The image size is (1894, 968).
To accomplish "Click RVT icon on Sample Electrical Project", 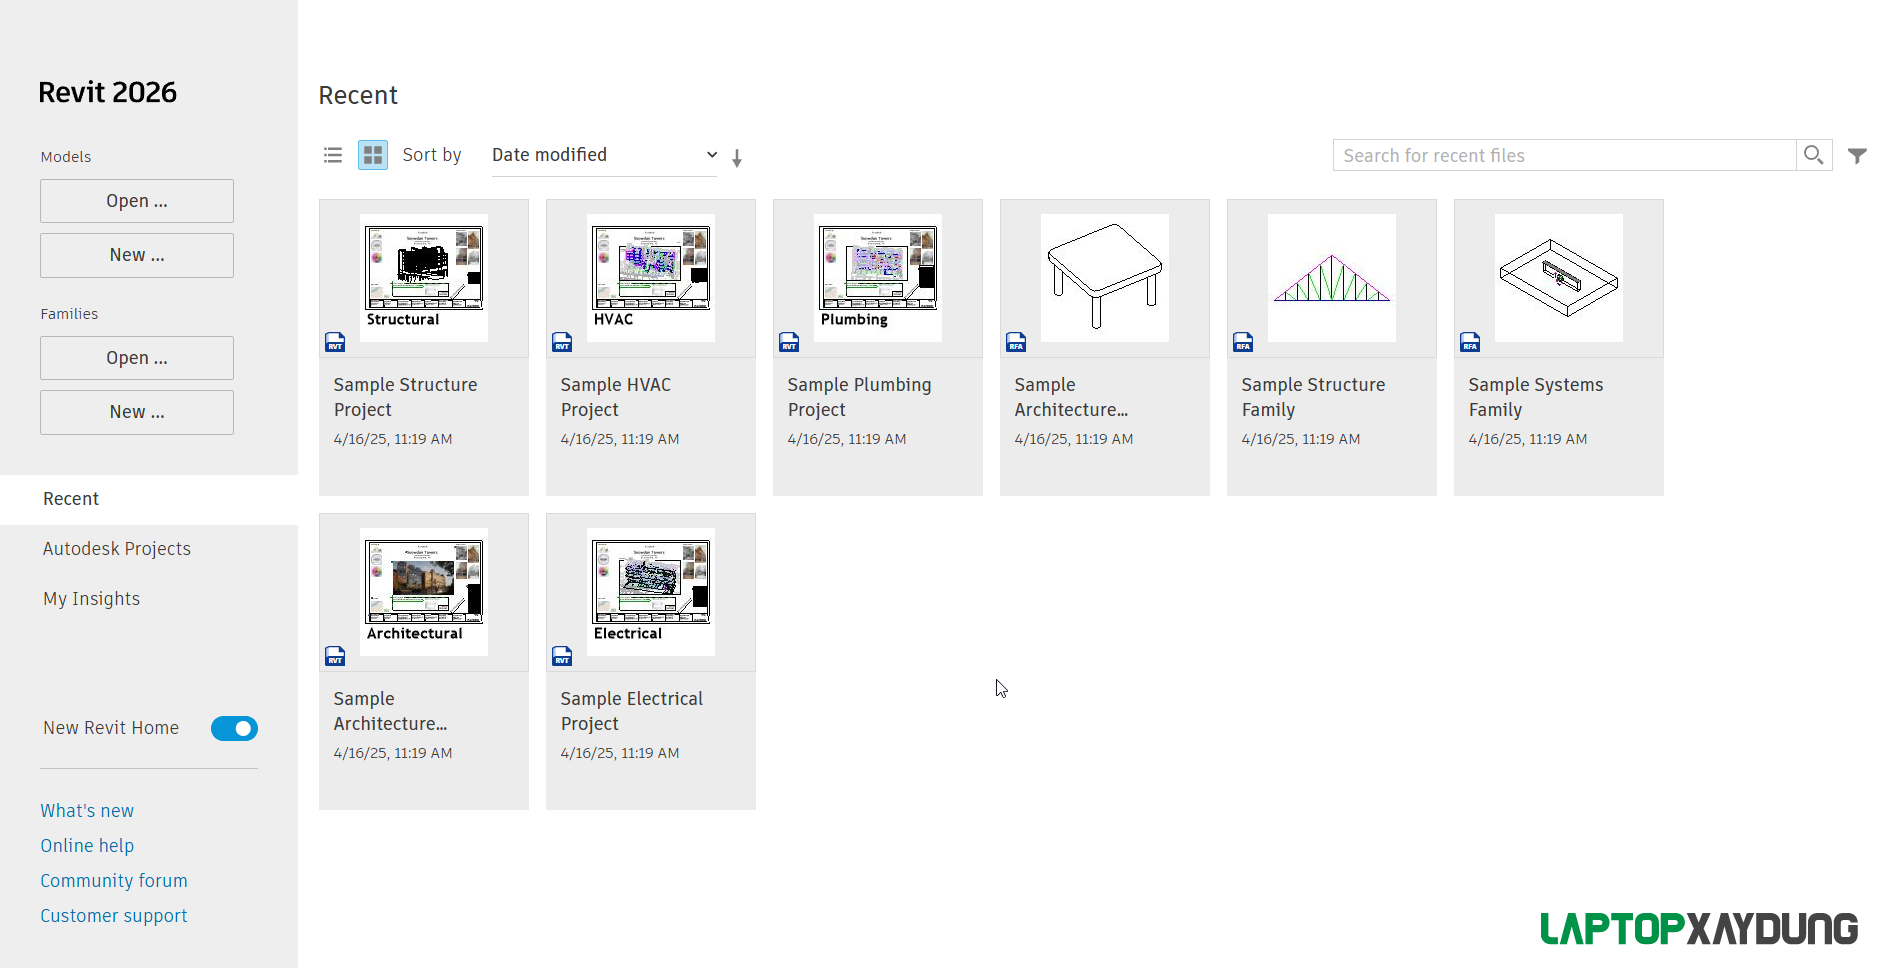I will tap(562, 656).
